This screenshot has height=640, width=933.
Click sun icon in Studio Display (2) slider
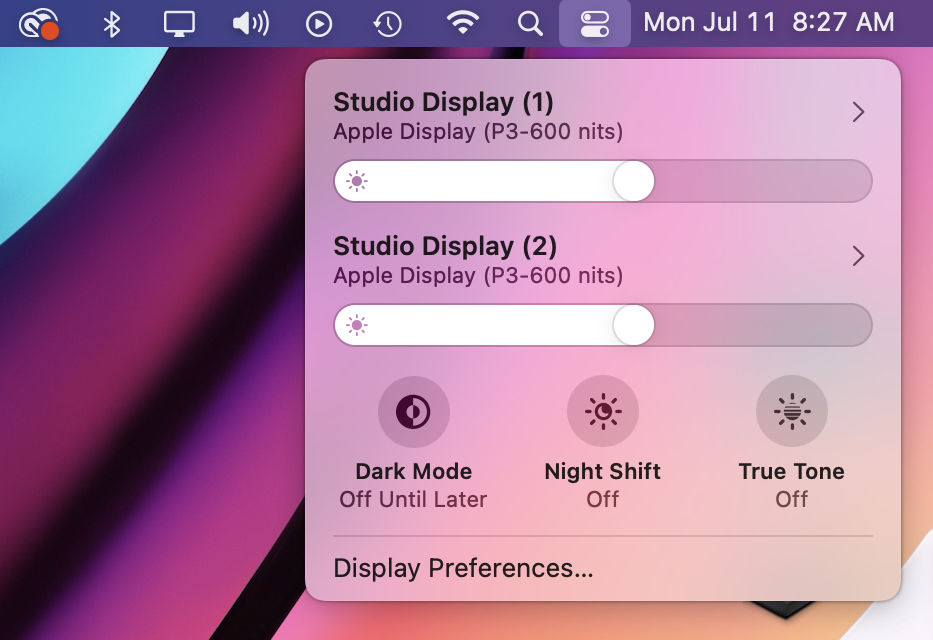[x=357, y=325]
